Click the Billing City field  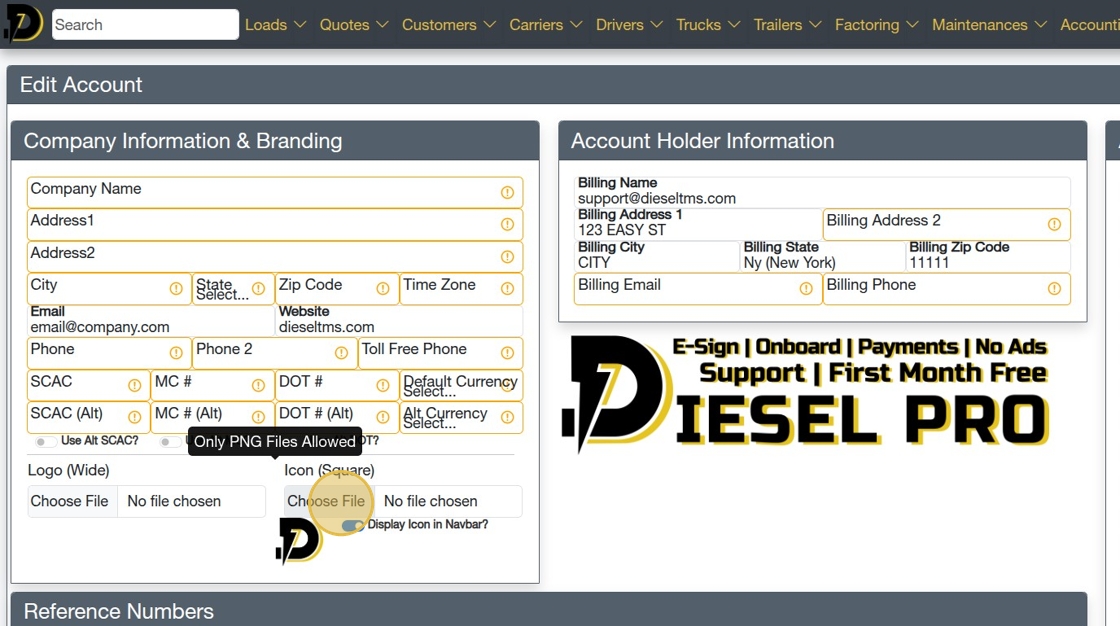tap(656, 256)
